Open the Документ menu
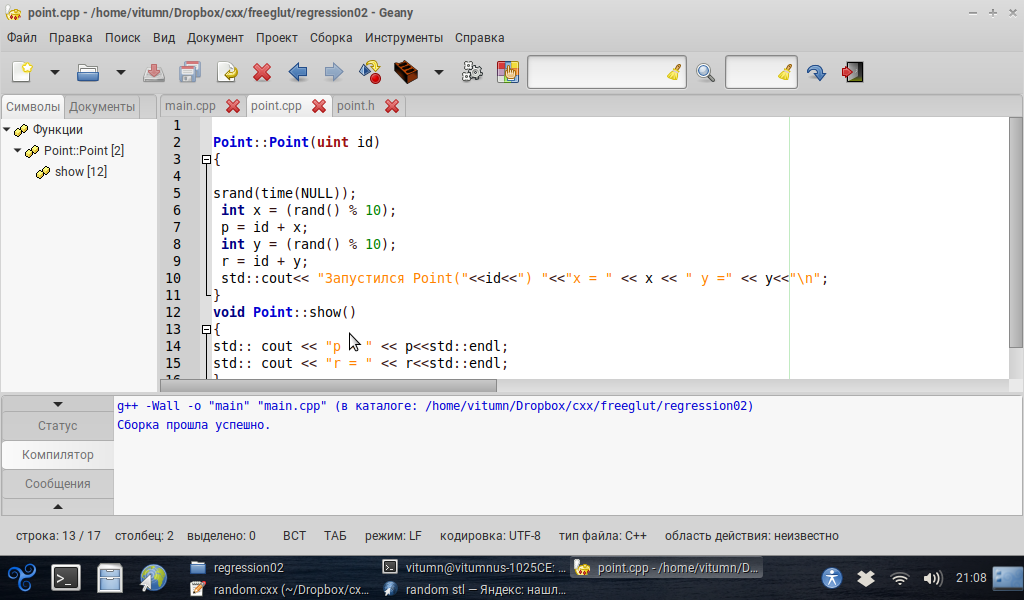Viewport: 1024px width, 600px height. tap(215, 38)
